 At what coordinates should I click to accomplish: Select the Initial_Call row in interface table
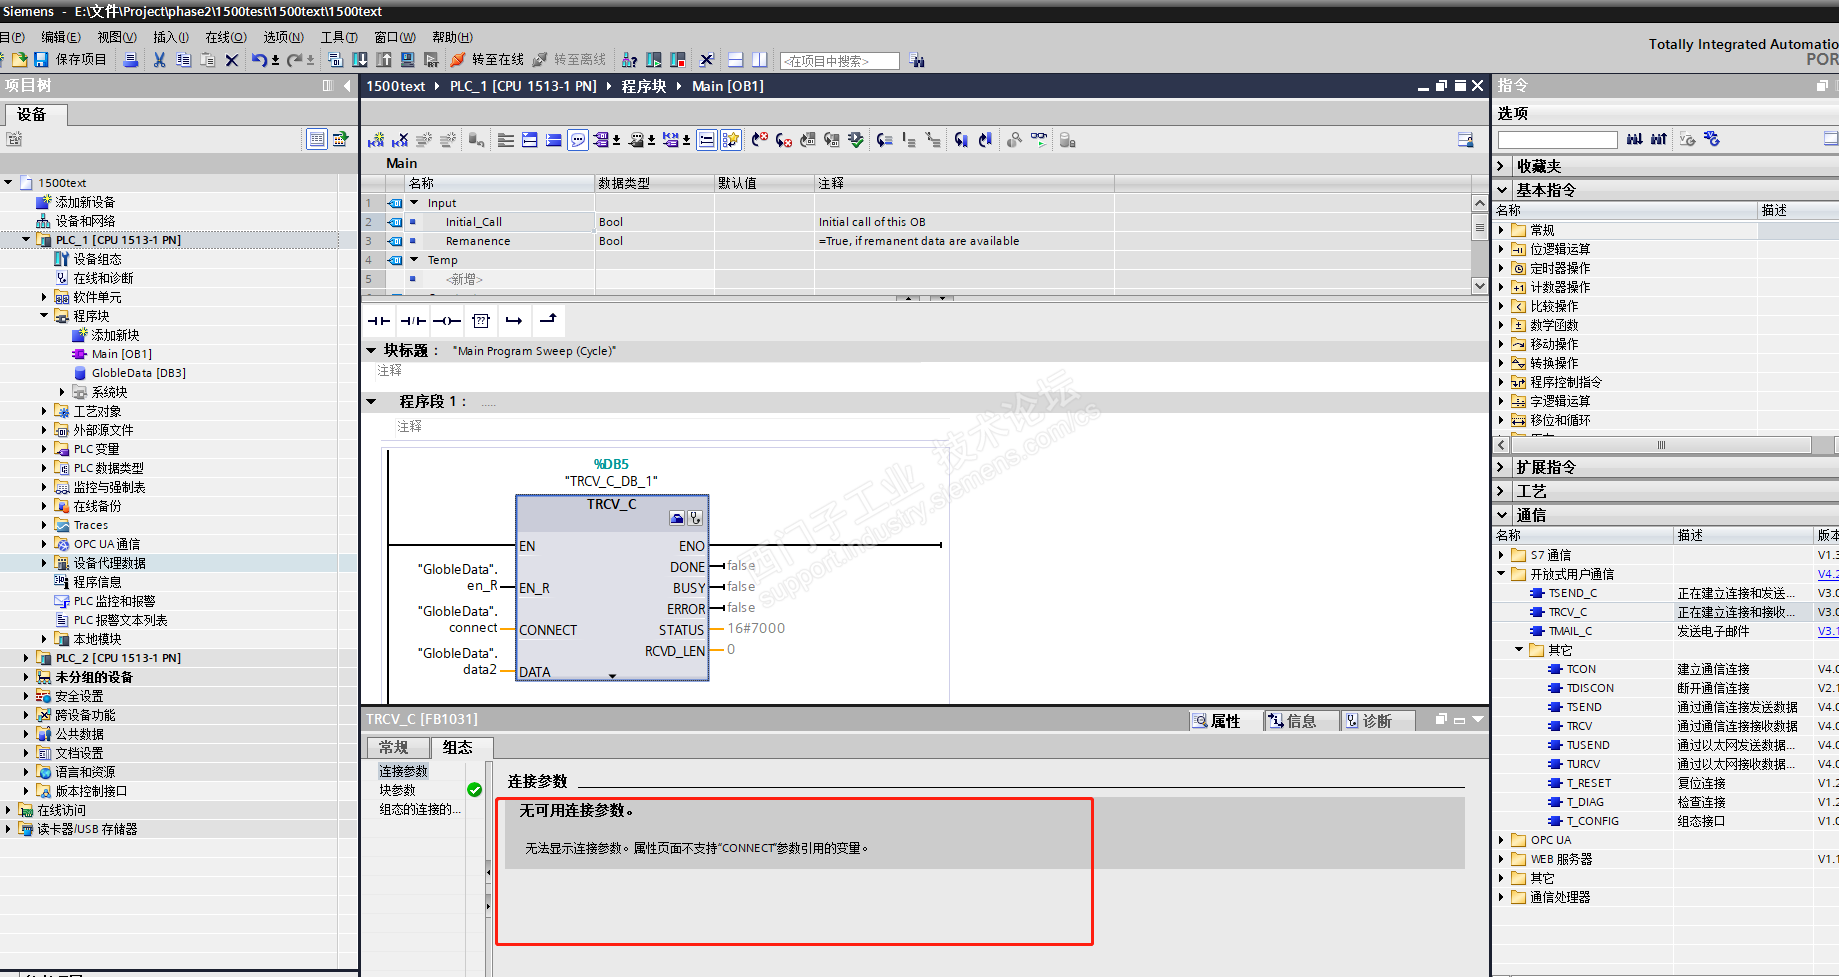click(916, 222)
